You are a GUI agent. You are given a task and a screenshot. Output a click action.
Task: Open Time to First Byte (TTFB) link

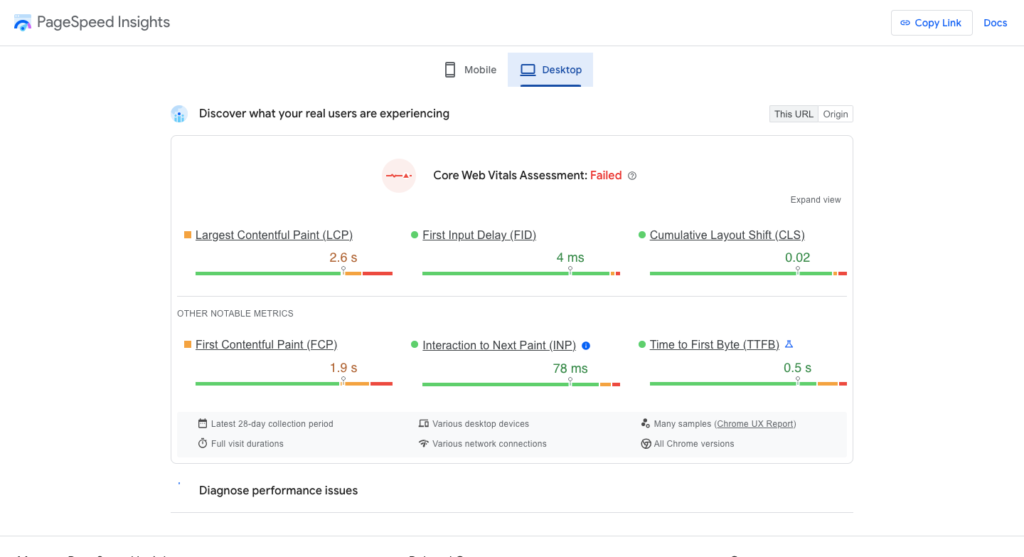714,345
